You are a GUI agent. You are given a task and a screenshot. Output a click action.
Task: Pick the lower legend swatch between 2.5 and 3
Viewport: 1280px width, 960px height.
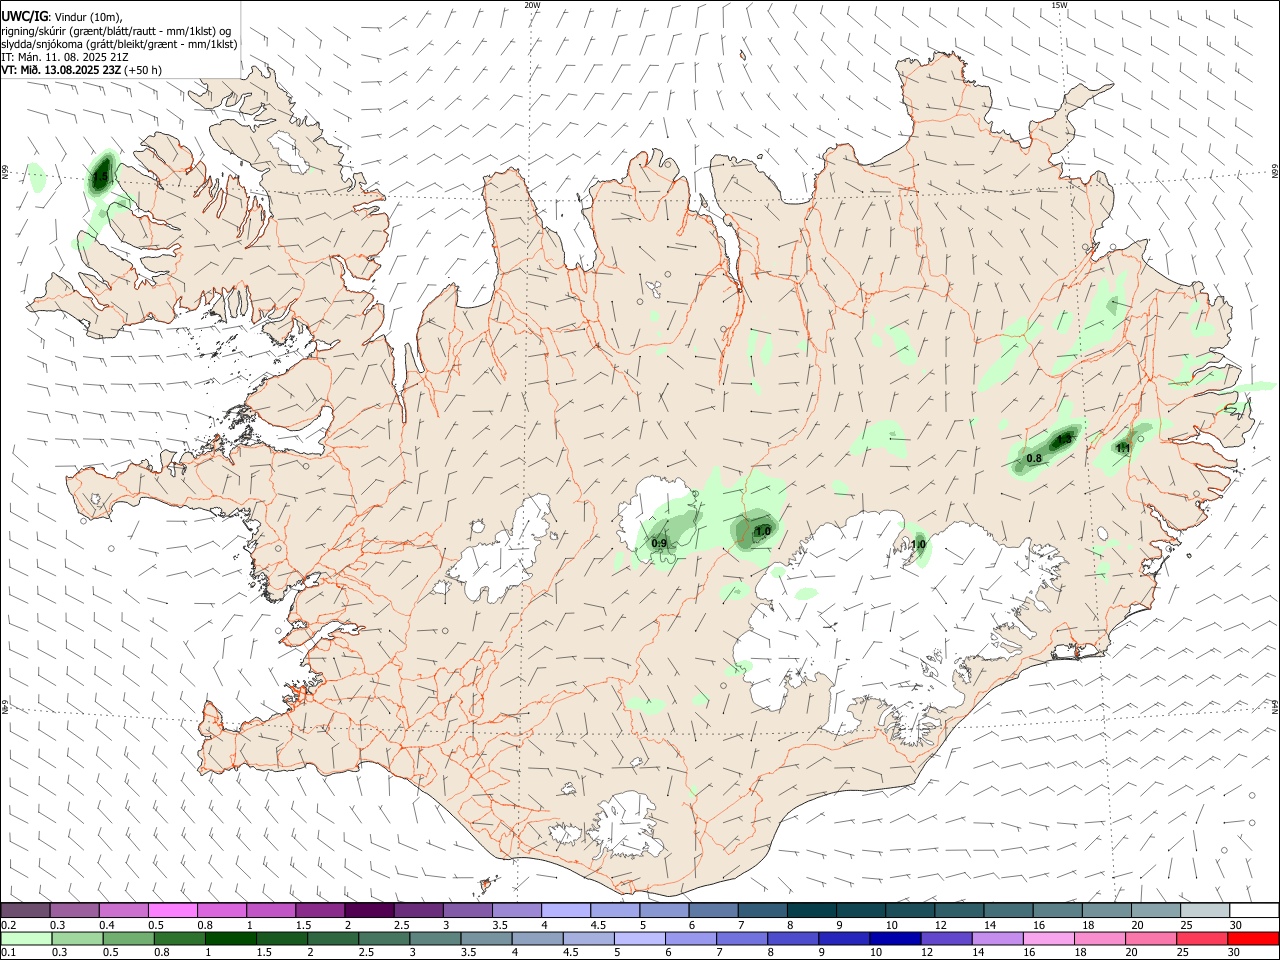[383, 938]
